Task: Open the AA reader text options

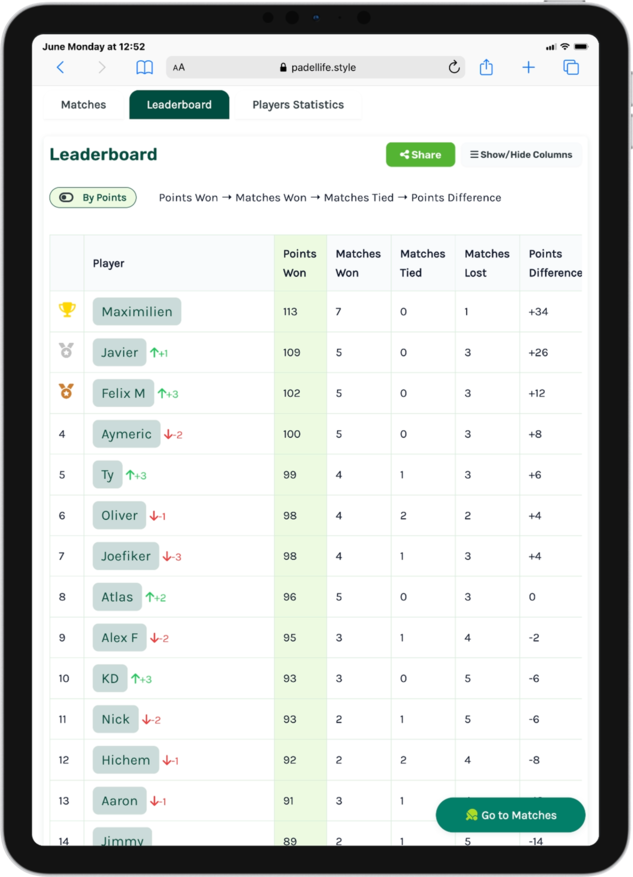Action: point(179,68)
